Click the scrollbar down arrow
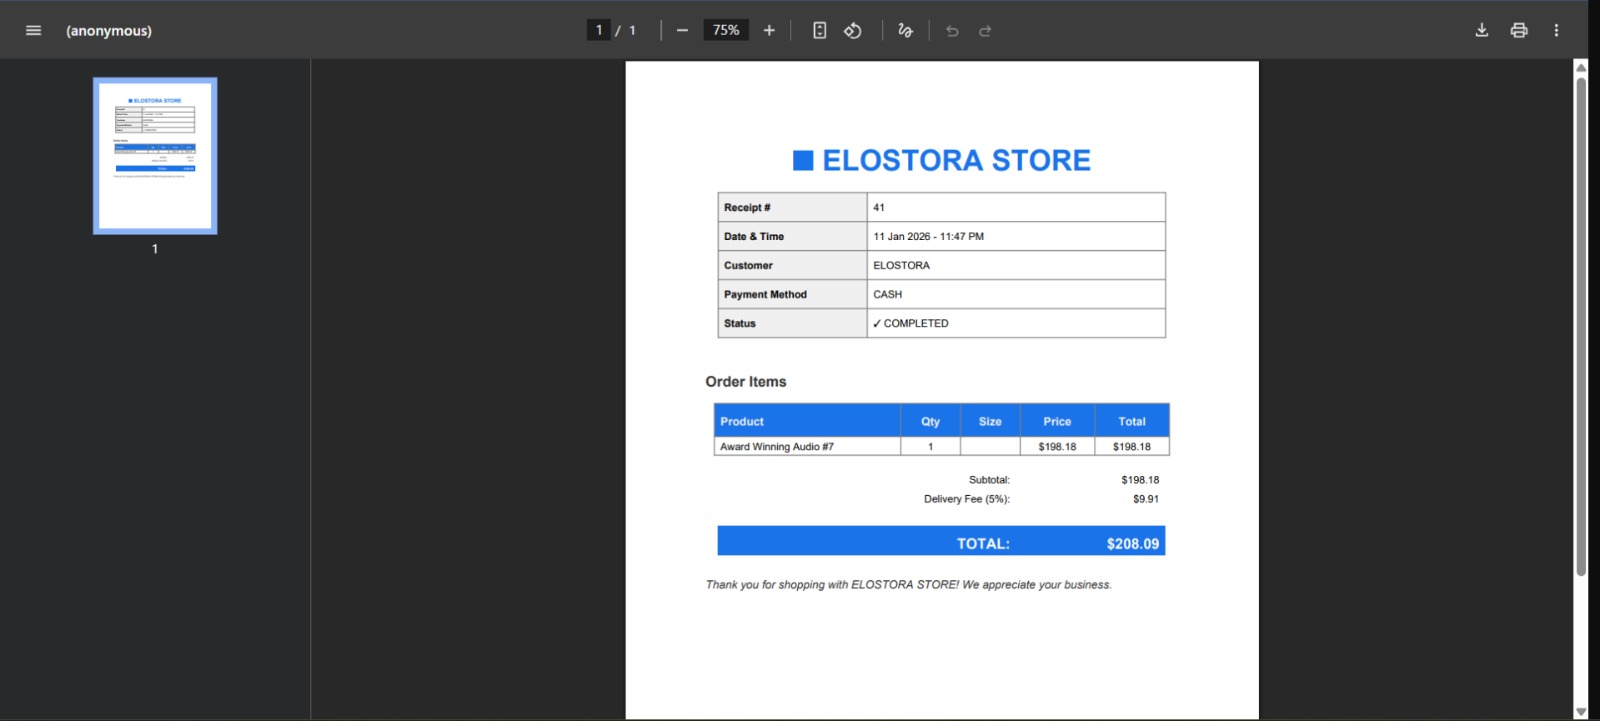 coord(1581,712)
